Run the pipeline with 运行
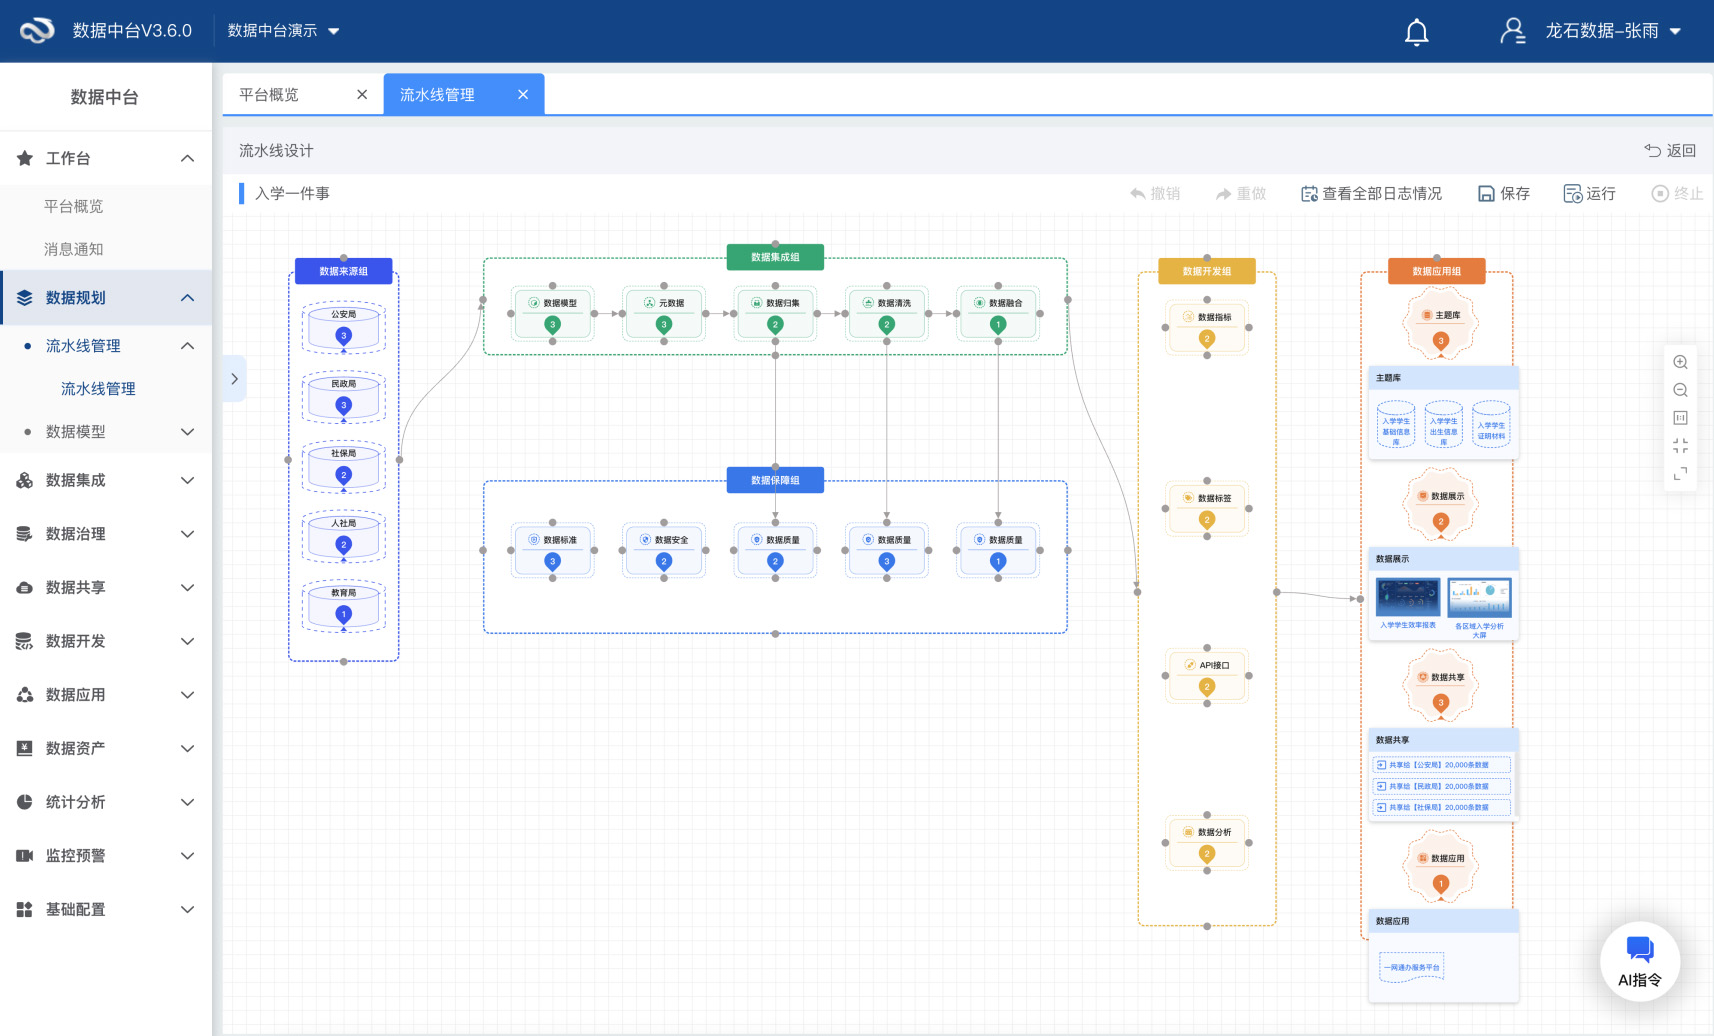Viewport: 1714px width, 1036px height. point(1589,194)
